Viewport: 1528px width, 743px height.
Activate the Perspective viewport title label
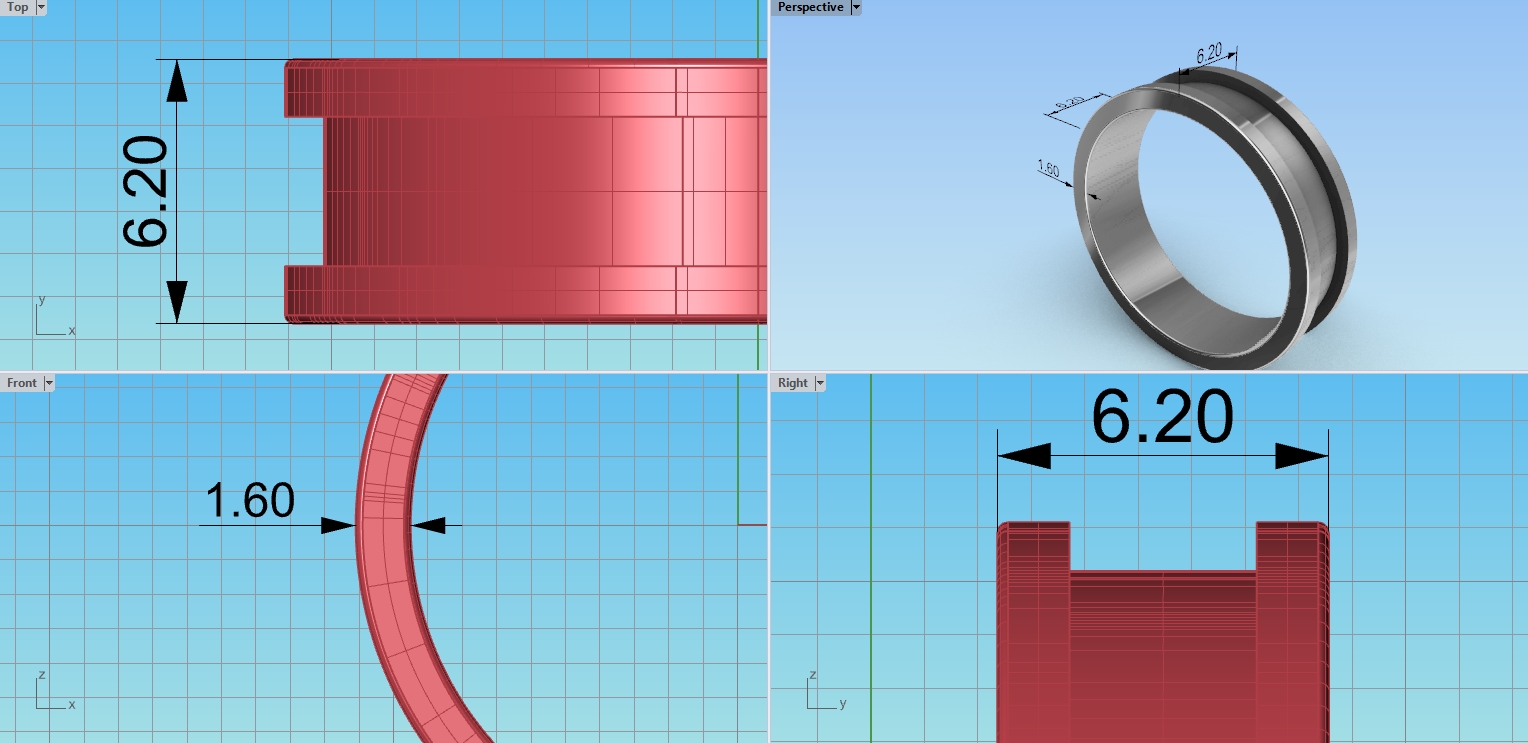(810, 7)
